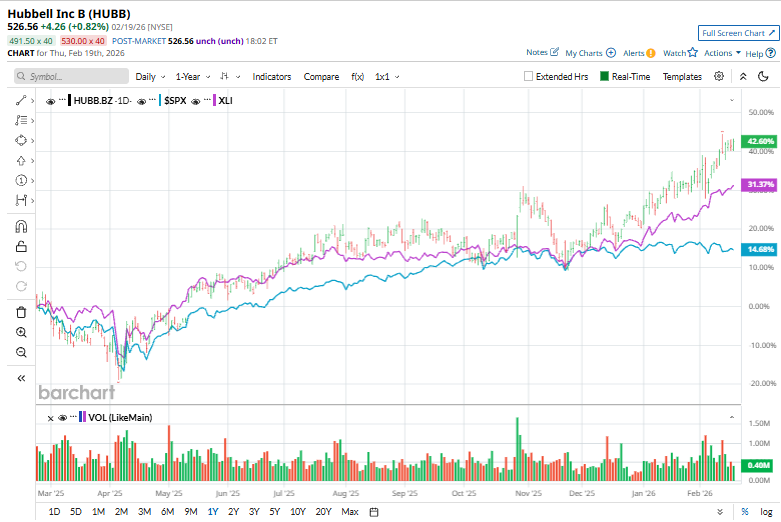Switch to dark mode moon icon
This screenshot has width=781, height=522.
(x=763, y=76)
